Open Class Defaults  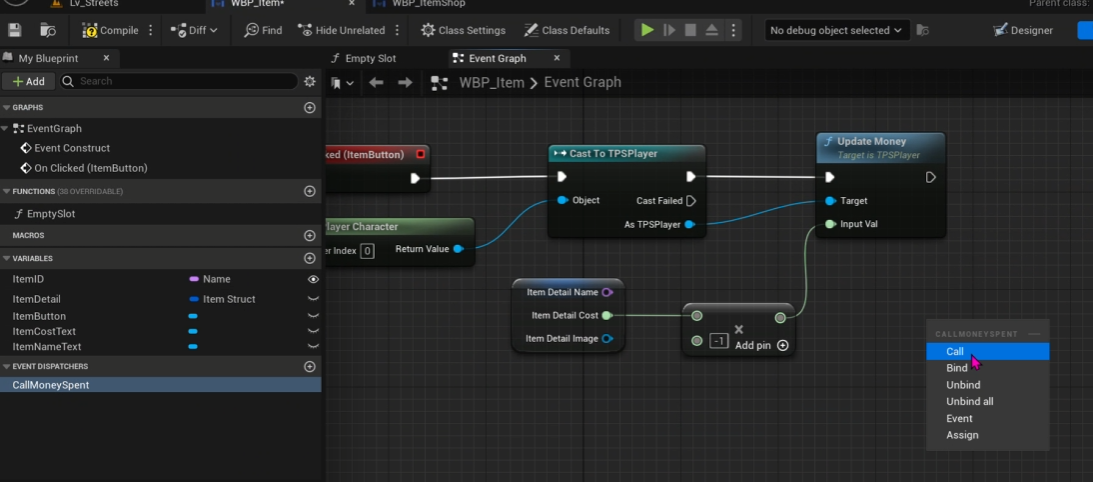click(x=567, y=30)
